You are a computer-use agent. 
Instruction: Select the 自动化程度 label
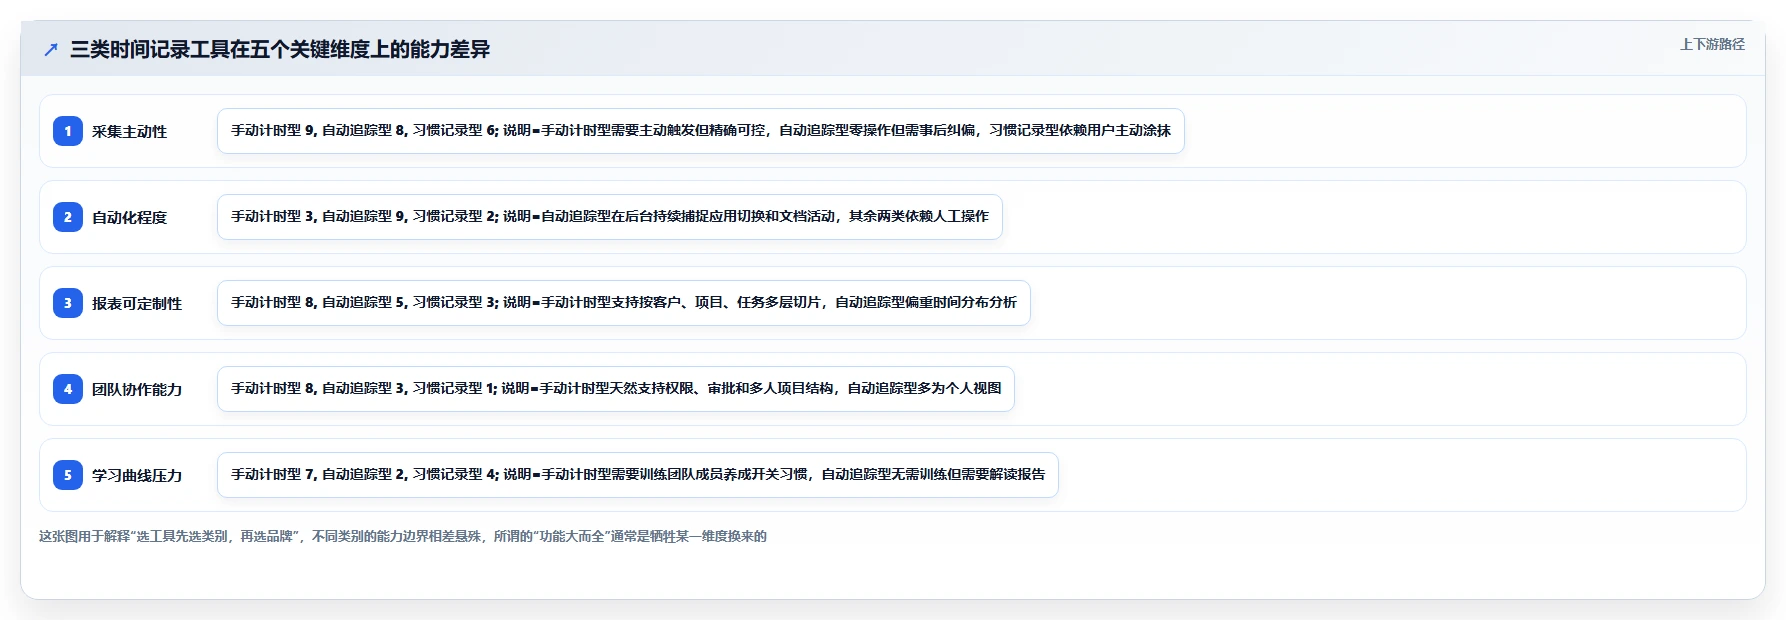[129, 217]
